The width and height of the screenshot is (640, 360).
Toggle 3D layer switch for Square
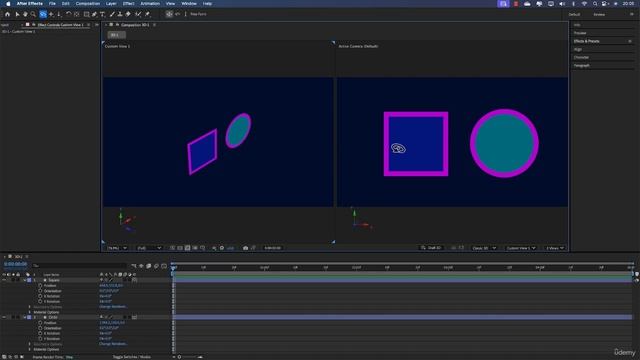(x=134, y=280)
